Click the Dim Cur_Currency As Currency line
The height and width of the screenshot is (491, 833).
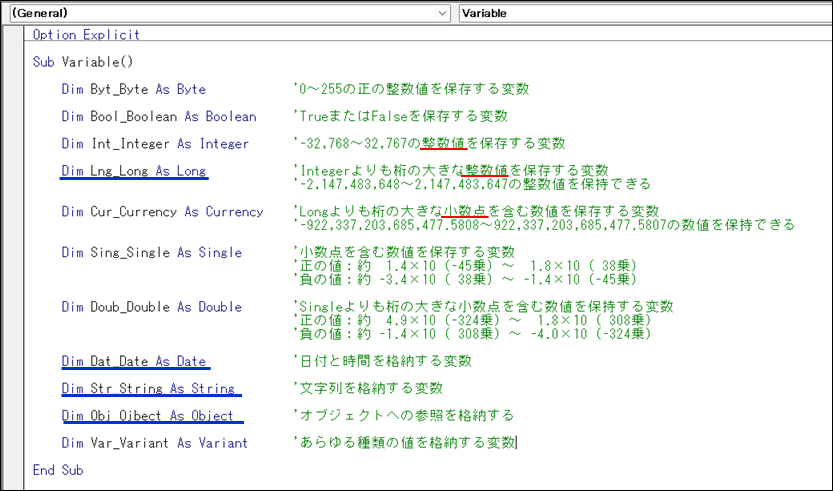(x=162, y=211)
